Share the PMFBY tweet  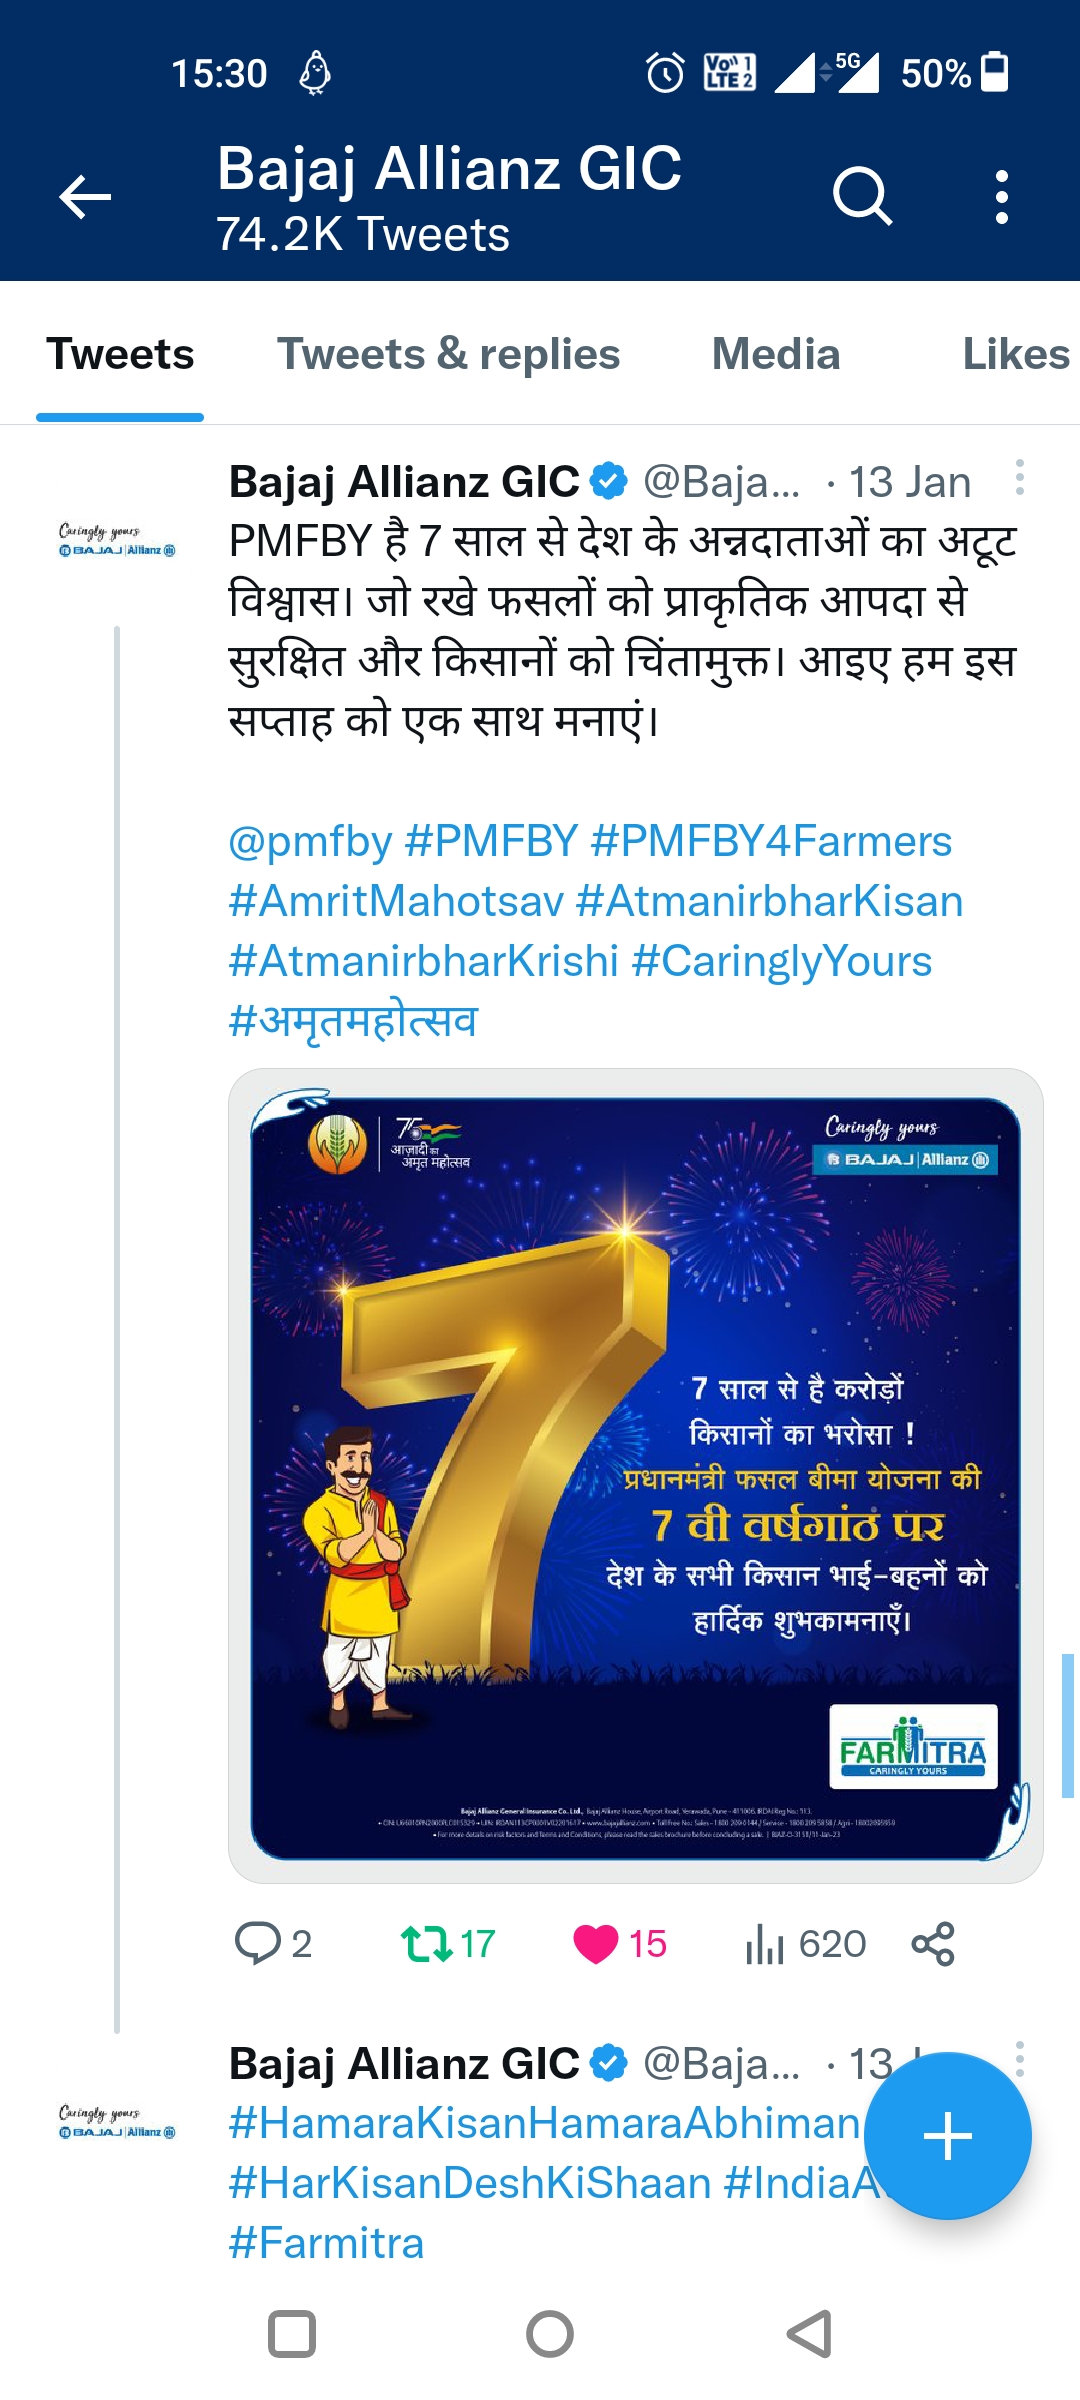coord(933,1943)
